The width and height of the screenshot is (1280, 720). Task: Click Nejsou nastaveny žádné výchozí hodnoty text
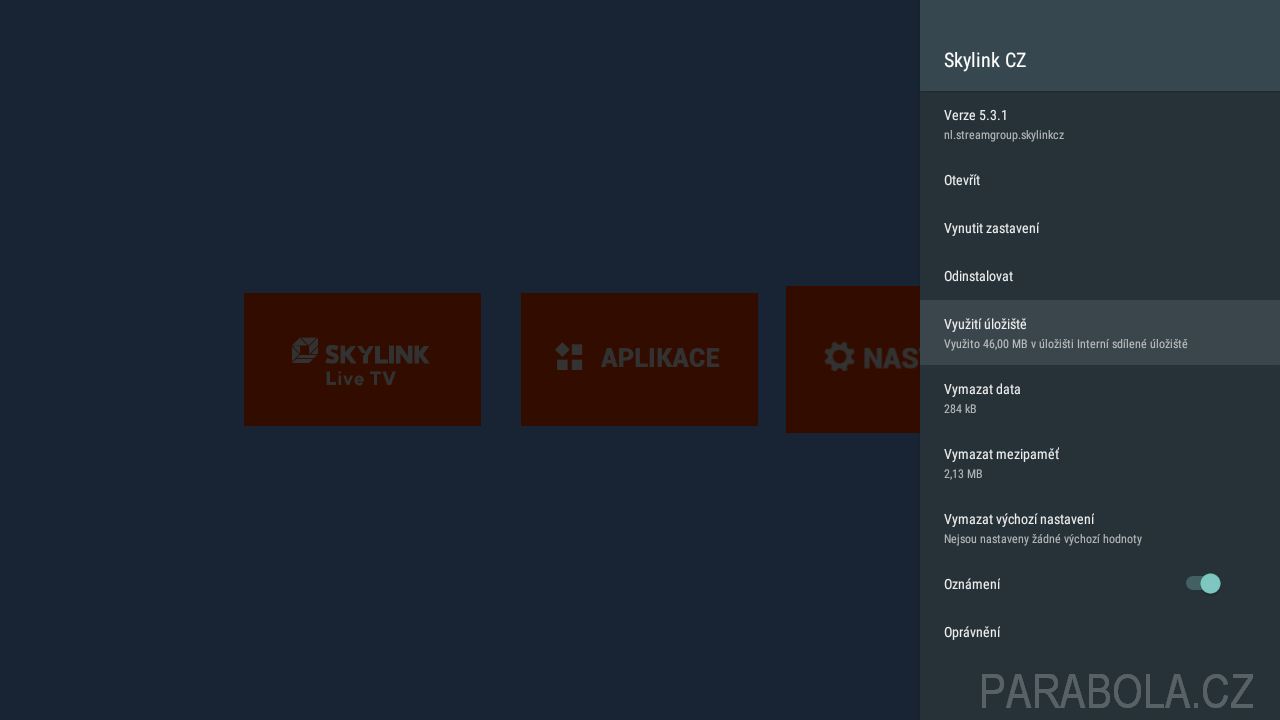(x=1043, y=539)
